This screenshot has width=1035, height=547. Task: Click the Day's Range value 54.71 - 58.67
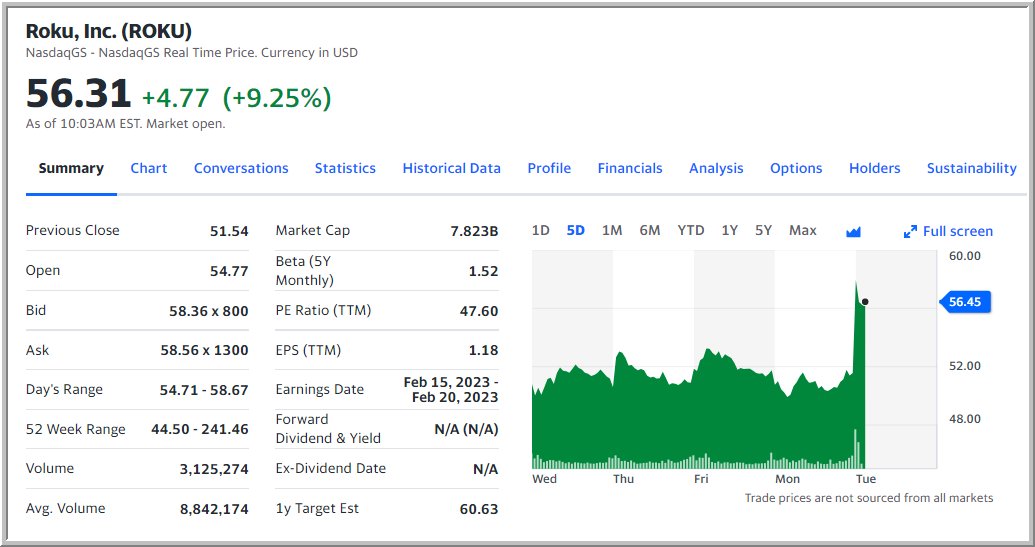tap(204, 390)
